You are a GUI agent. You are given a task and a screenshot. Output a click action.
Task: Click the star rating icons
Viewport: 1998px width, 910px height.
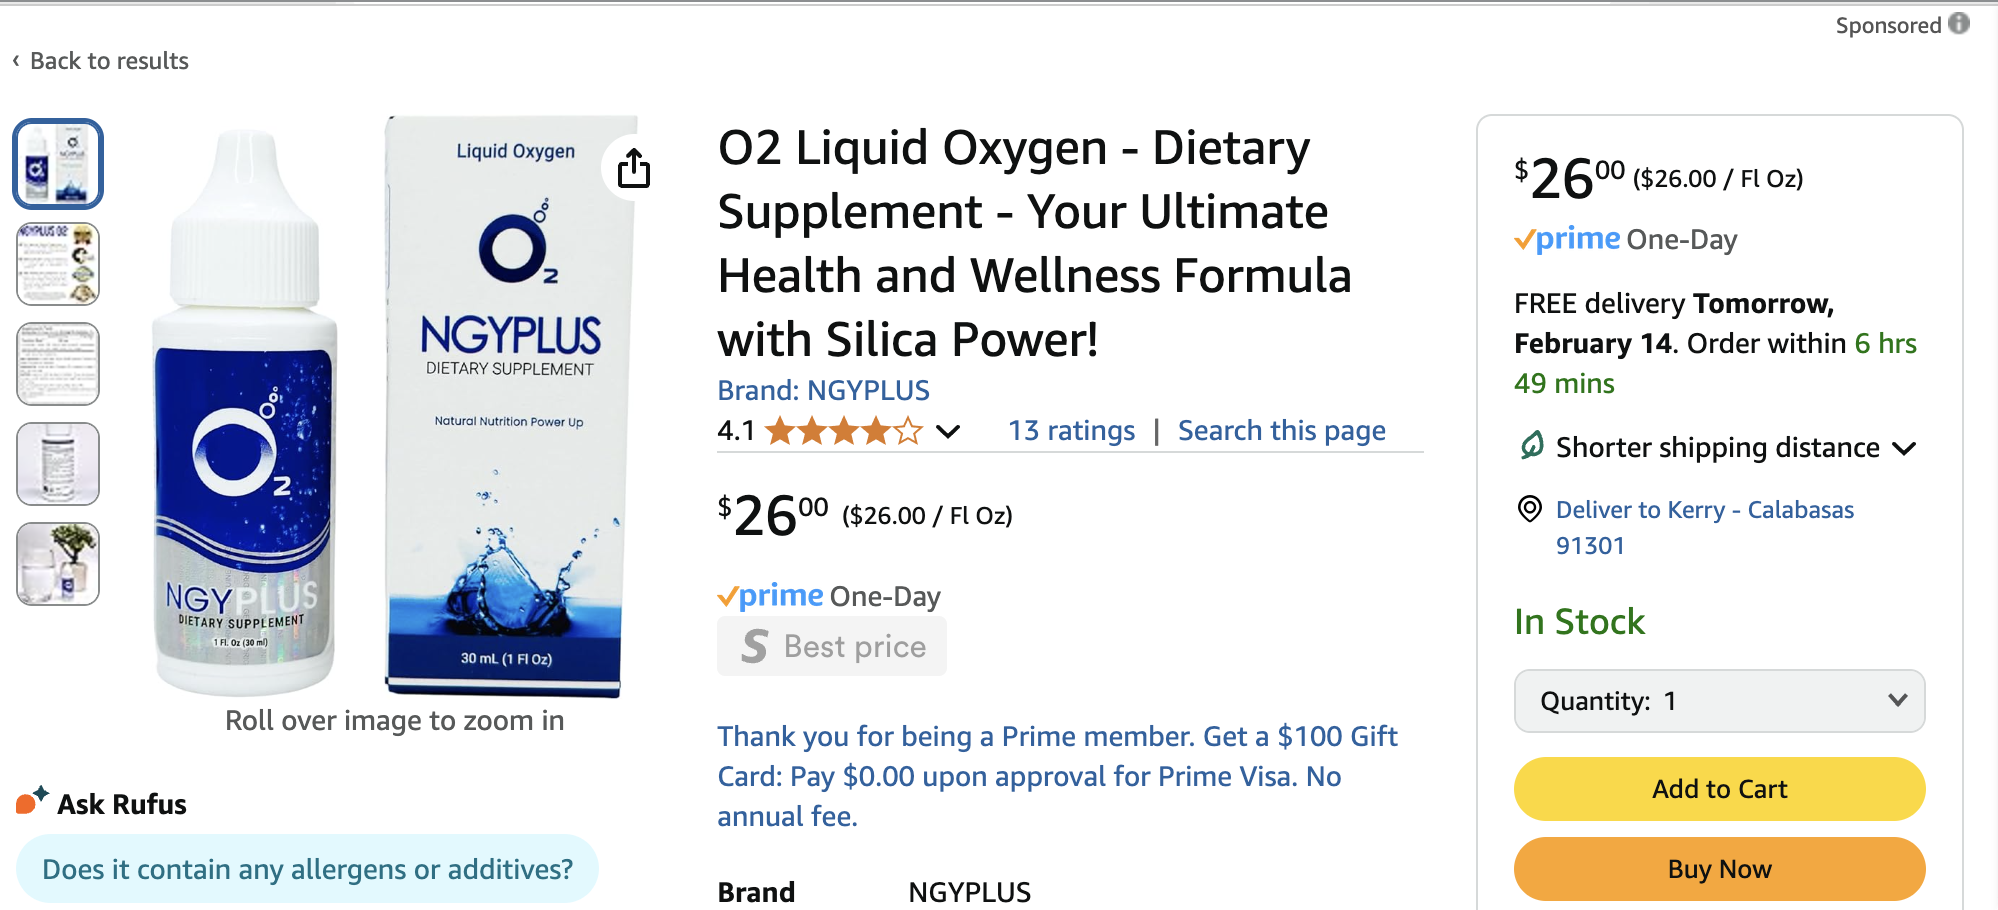pos(843,431)
